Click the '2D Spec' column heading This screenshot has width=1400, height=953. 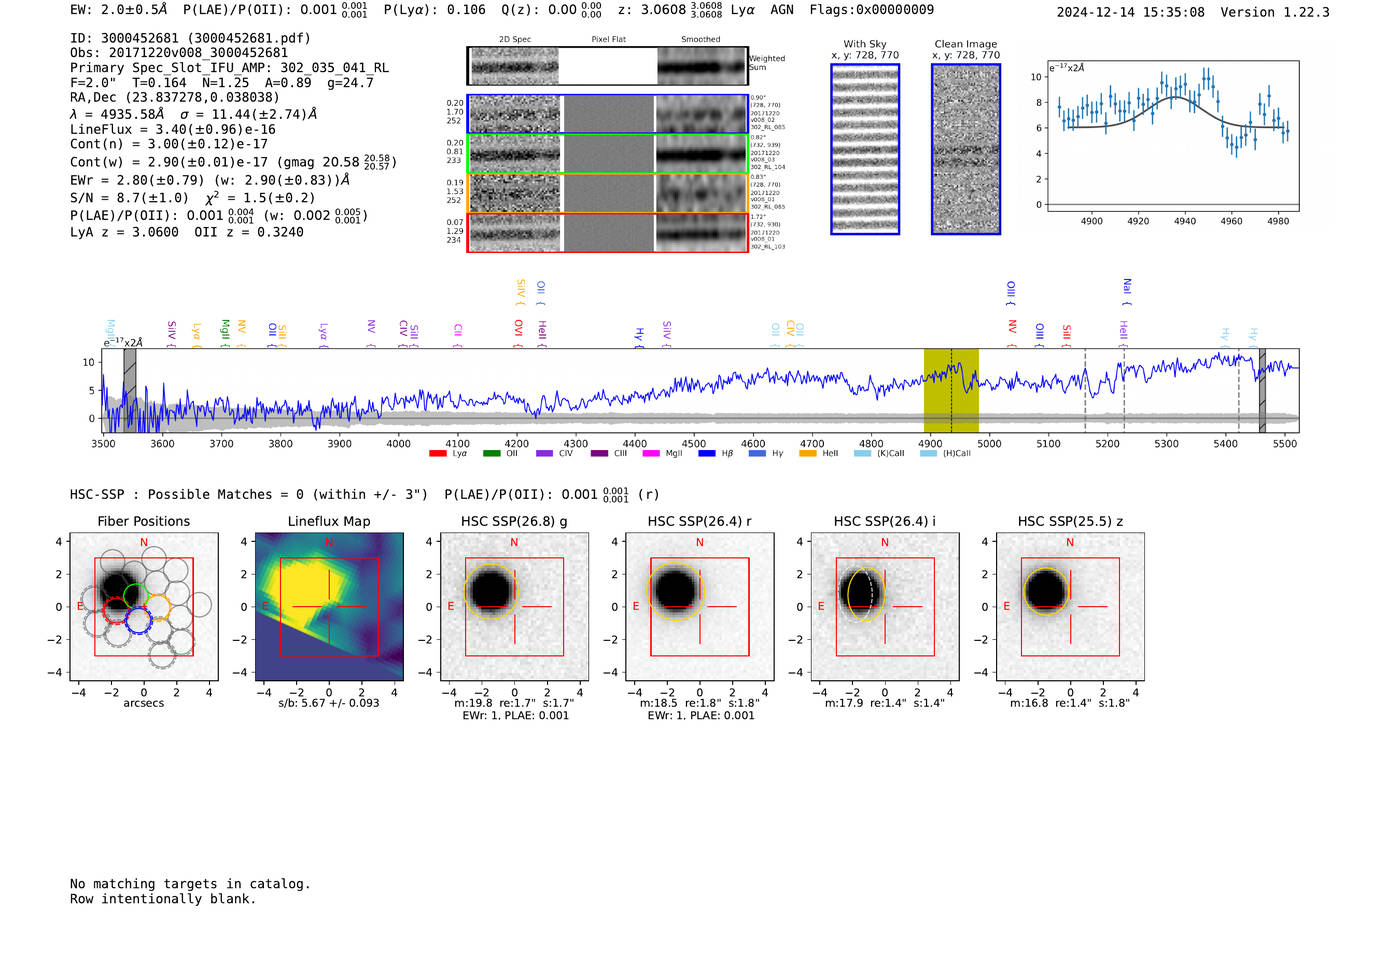coord(515,40)
